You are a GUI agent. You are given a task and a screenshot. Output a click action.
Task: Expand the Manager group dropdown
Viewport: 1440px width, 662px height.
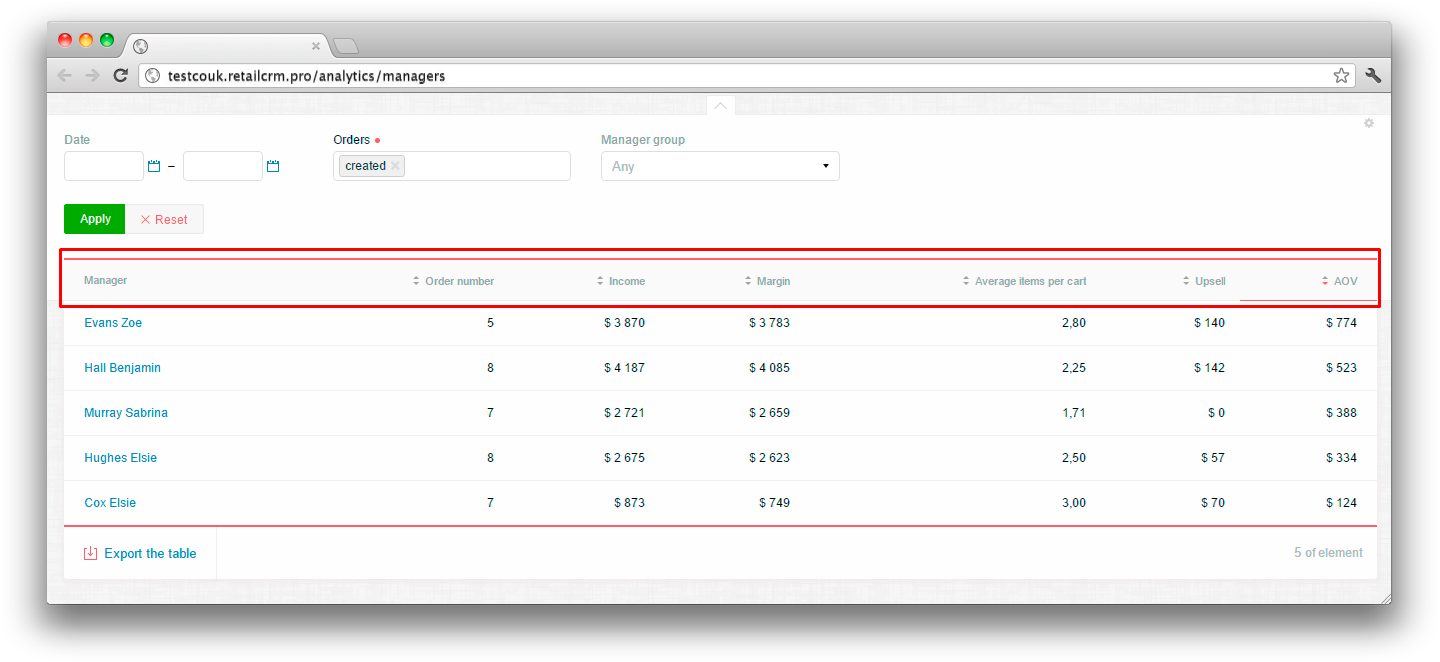[x=720, y=166]
